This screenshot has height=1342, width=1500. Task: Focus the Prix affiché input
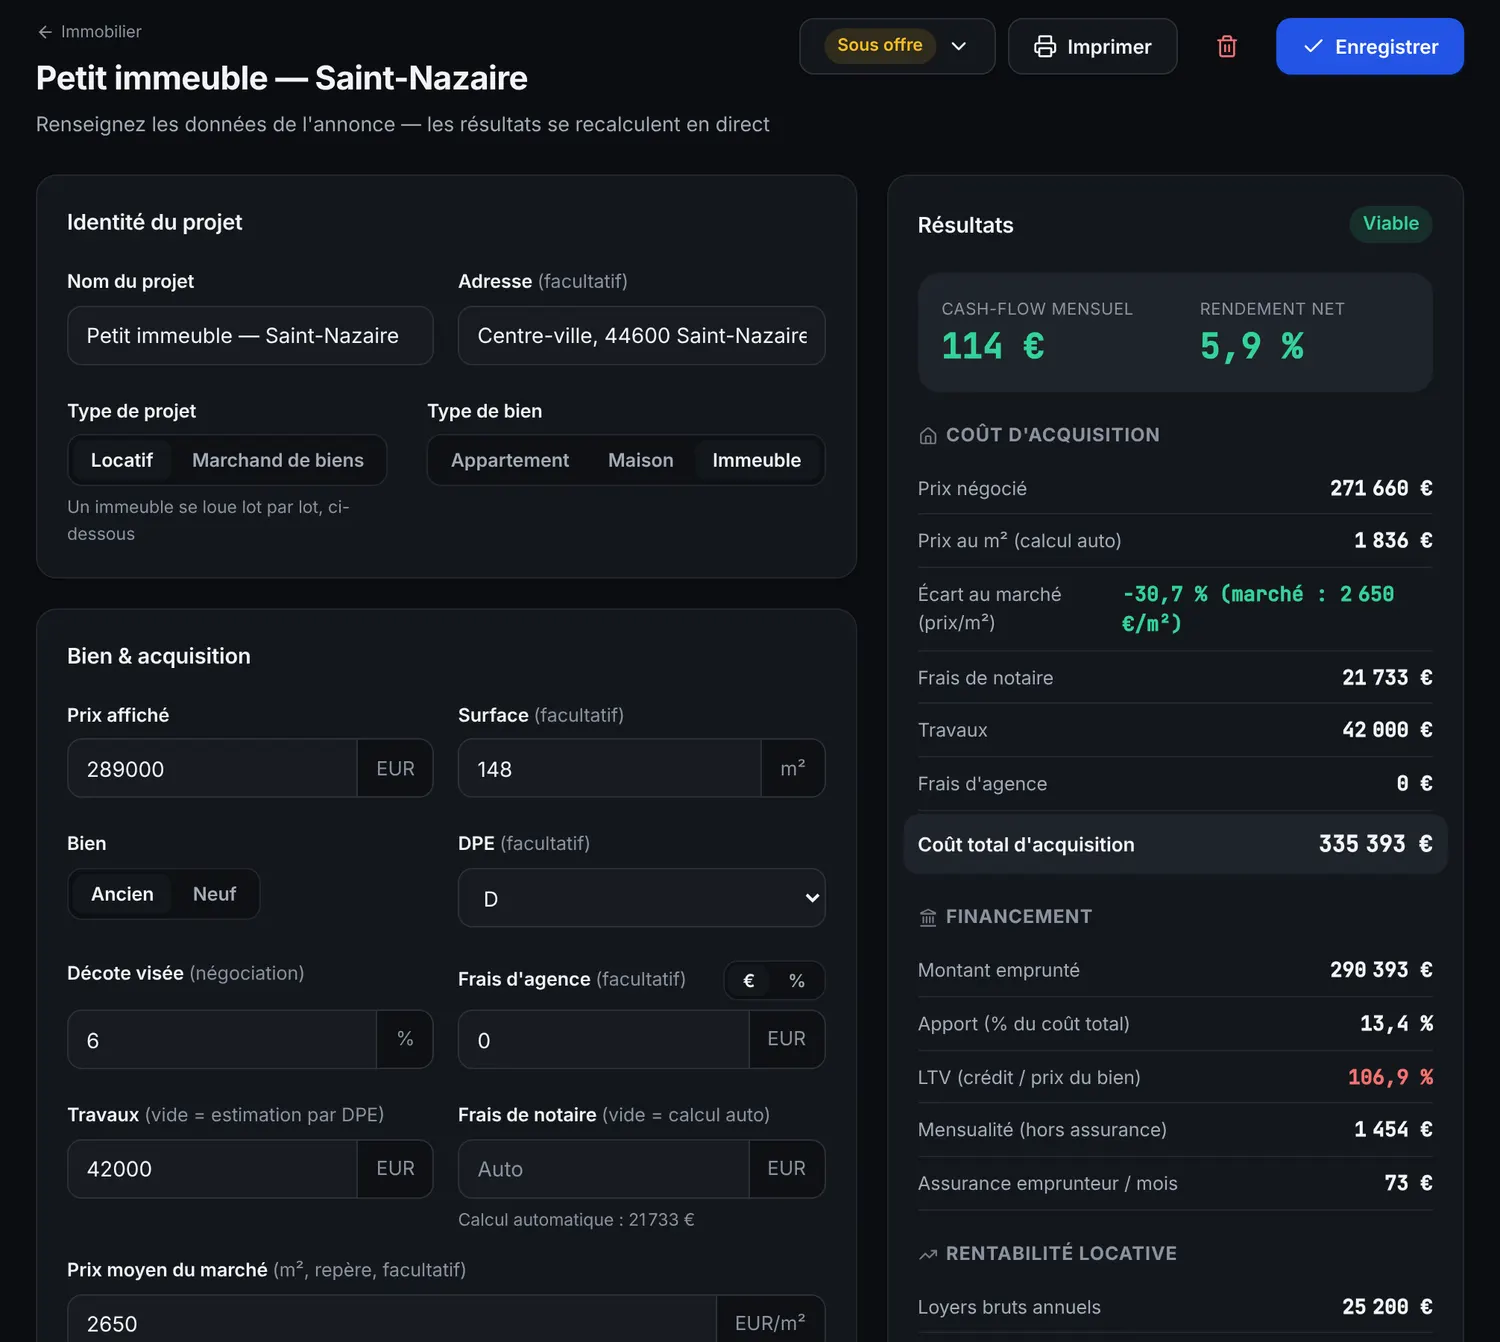[x=212, y=768]
